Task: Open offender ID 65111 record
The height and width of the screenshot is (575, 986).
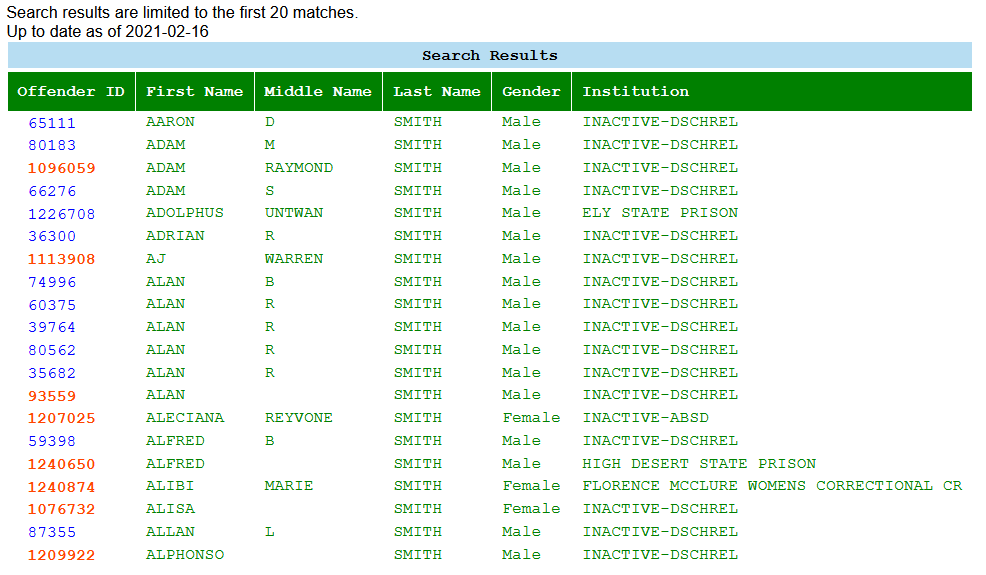Action: (52, 123)
